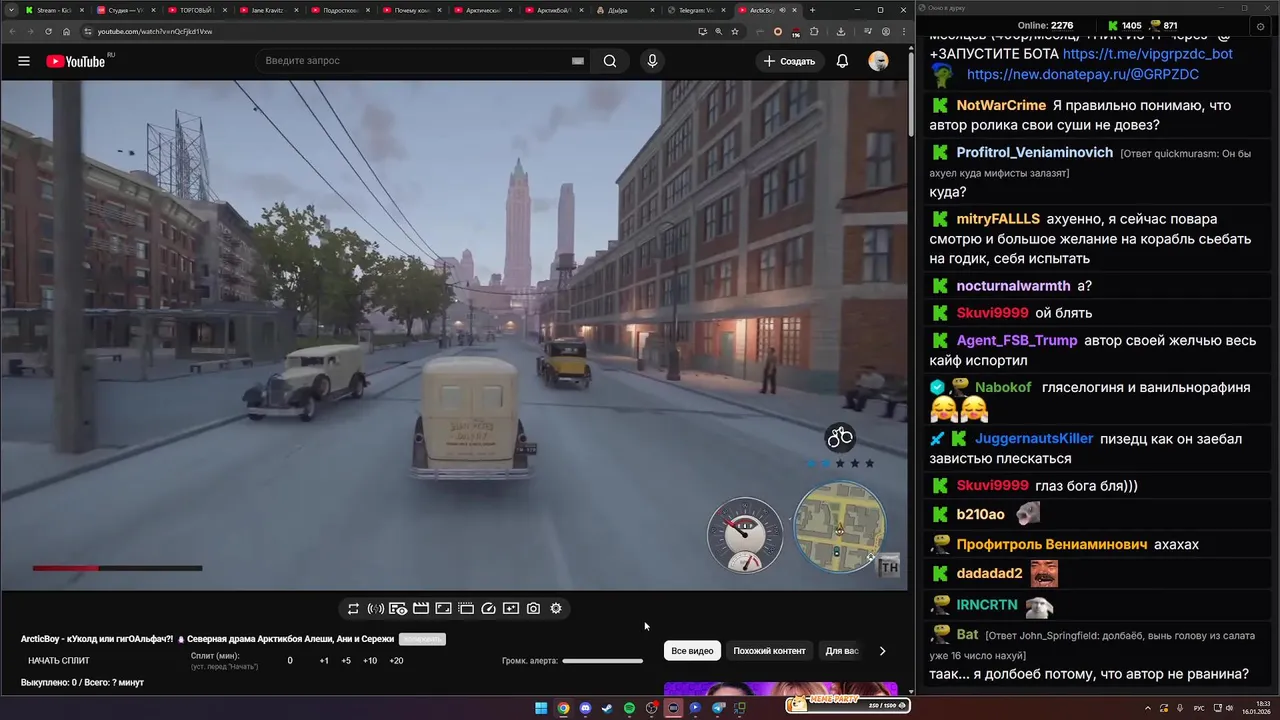1280x720 pixels.
Task: Open playback speed gauge icon
Action: click(x=488, y=608)
